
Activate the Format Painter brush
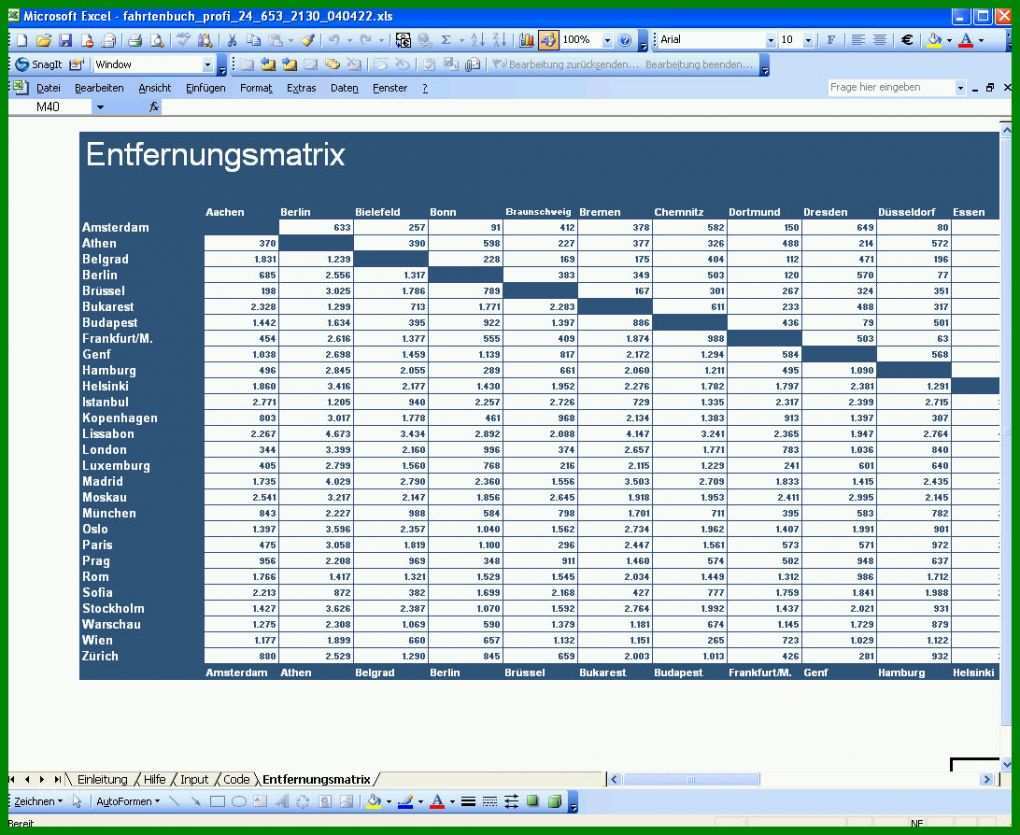click(x=308, y=40)
